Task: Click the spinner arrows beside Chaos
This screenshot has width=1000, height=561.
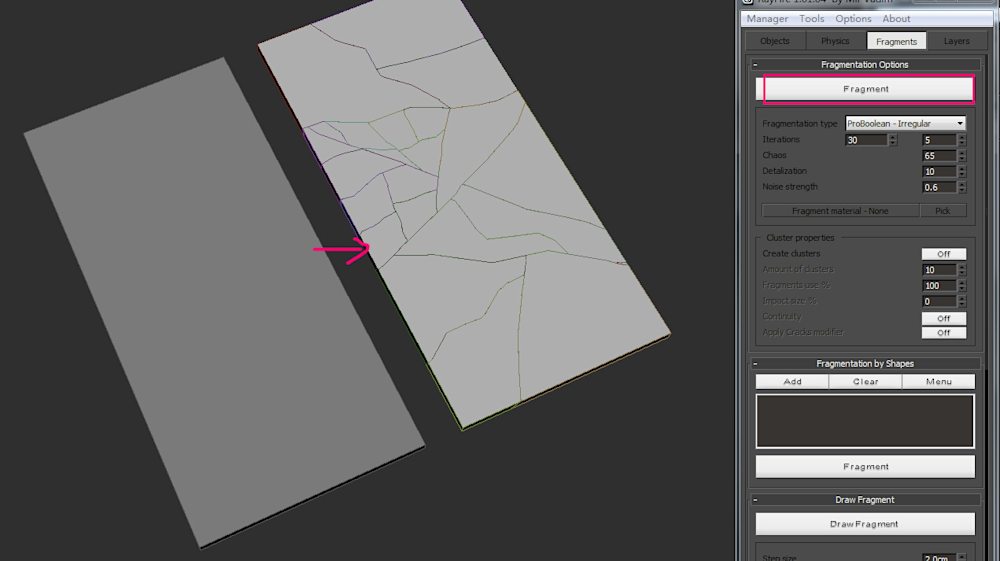Action: (x=962, y=156)
